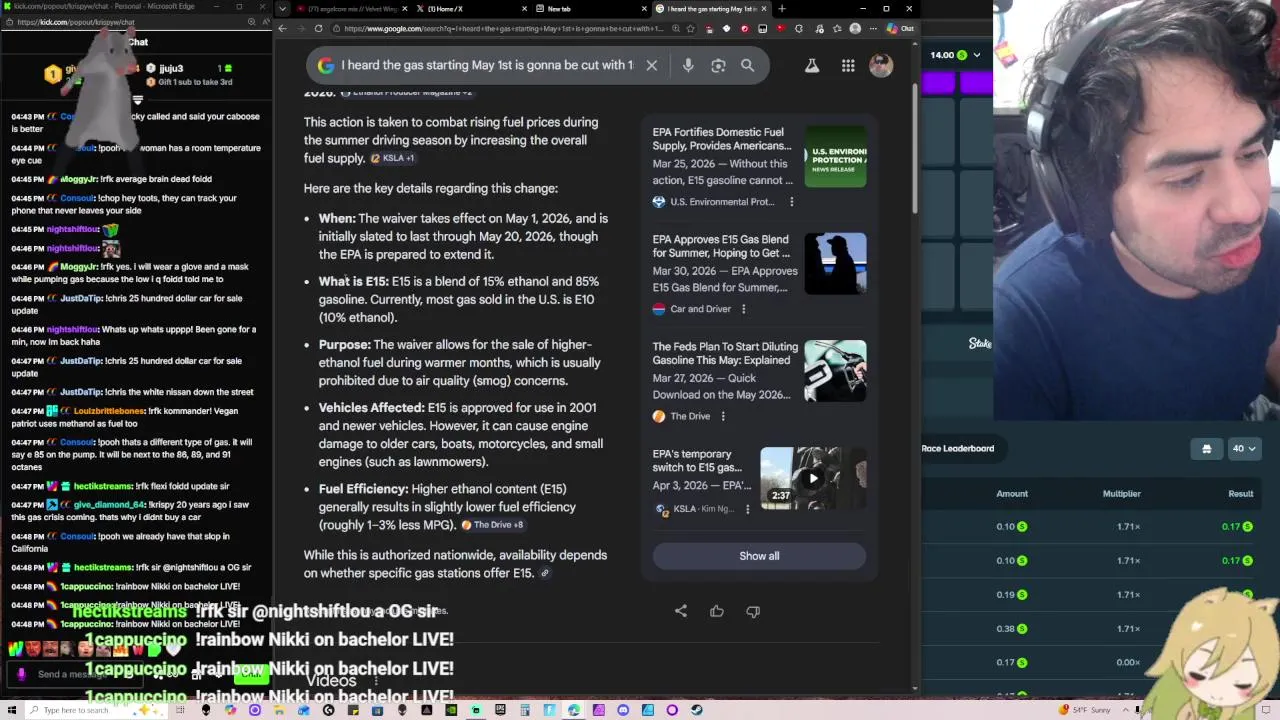
Task: Open a new browser tab
Action: [x=782, y=9]
